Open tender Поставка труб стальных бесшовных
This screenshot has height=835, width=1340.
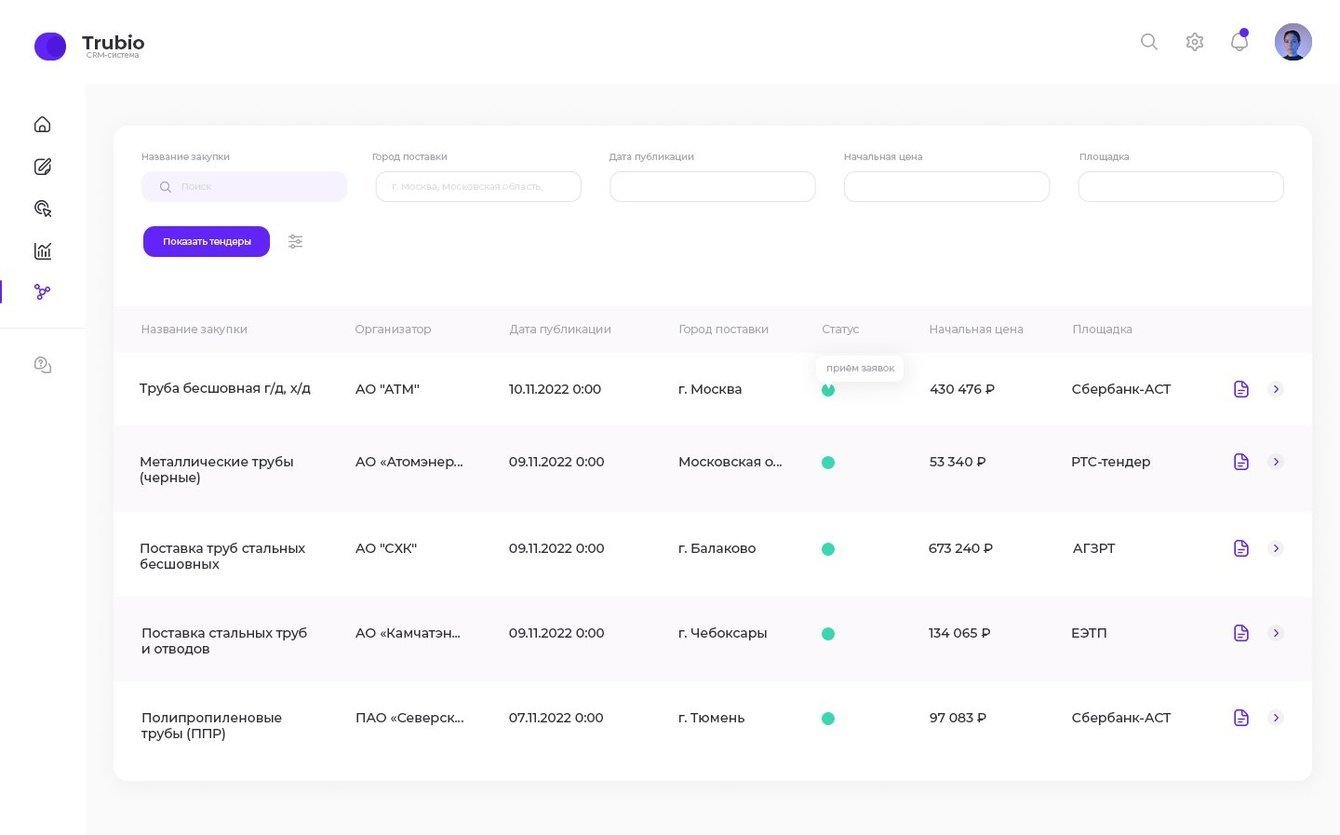pyautogui.click(x=222, y=556)
